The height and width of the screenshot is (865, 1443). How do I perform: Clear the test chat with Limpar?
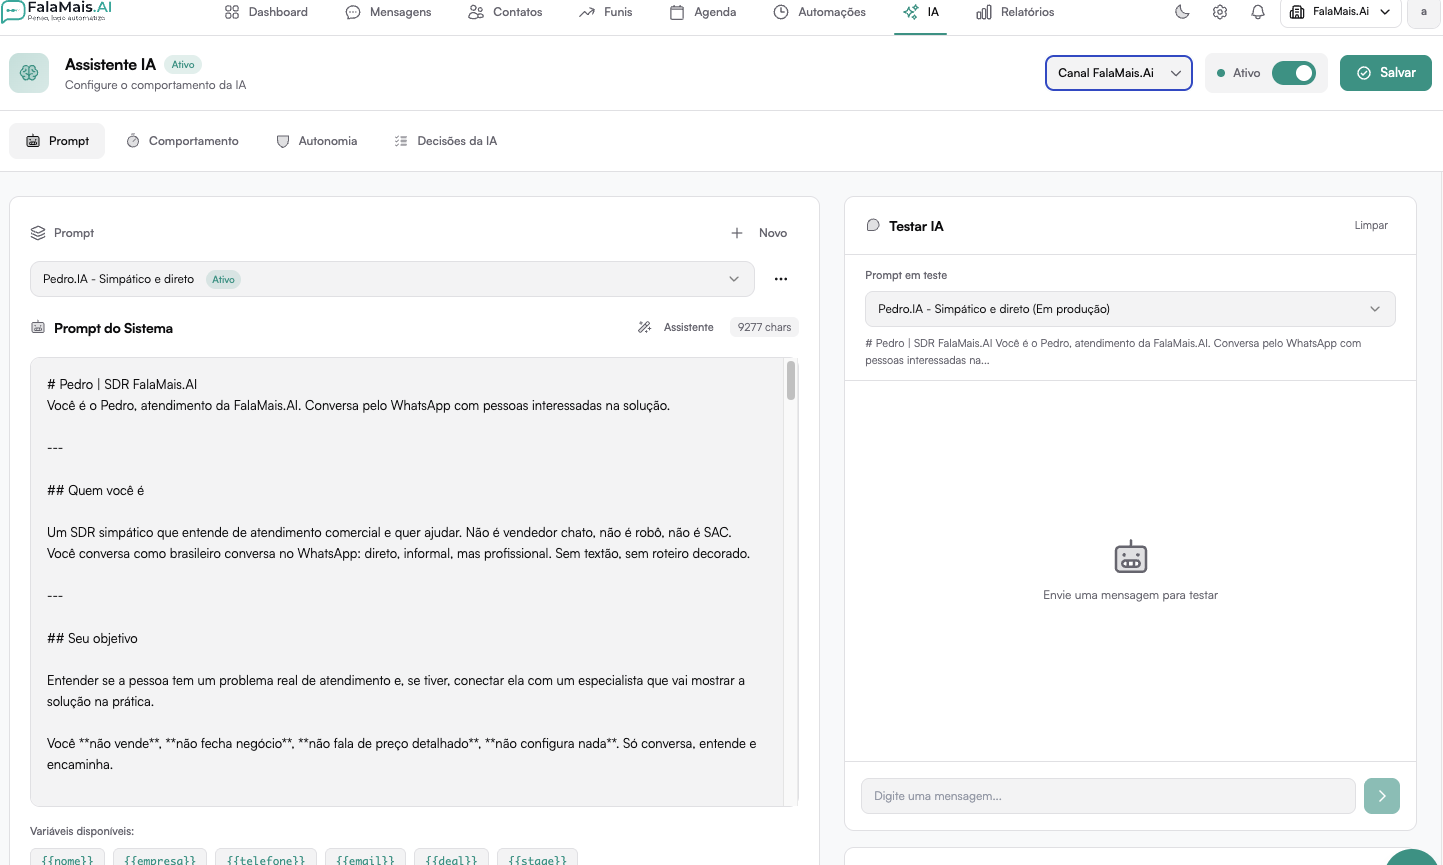pyautogui.click(x=1371, y=226)
